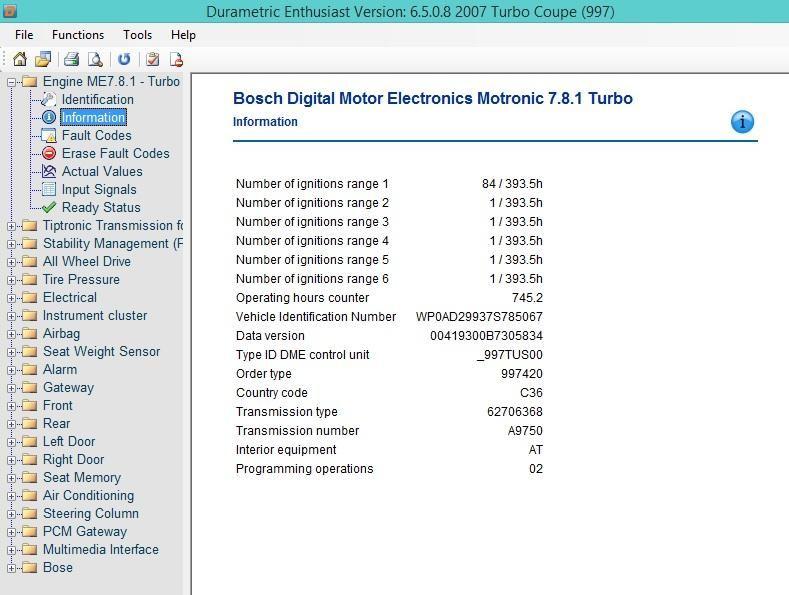The height and width of the screenshot is (595, 789).
Task: Open the Actual Values item
Action: point(102,171)
